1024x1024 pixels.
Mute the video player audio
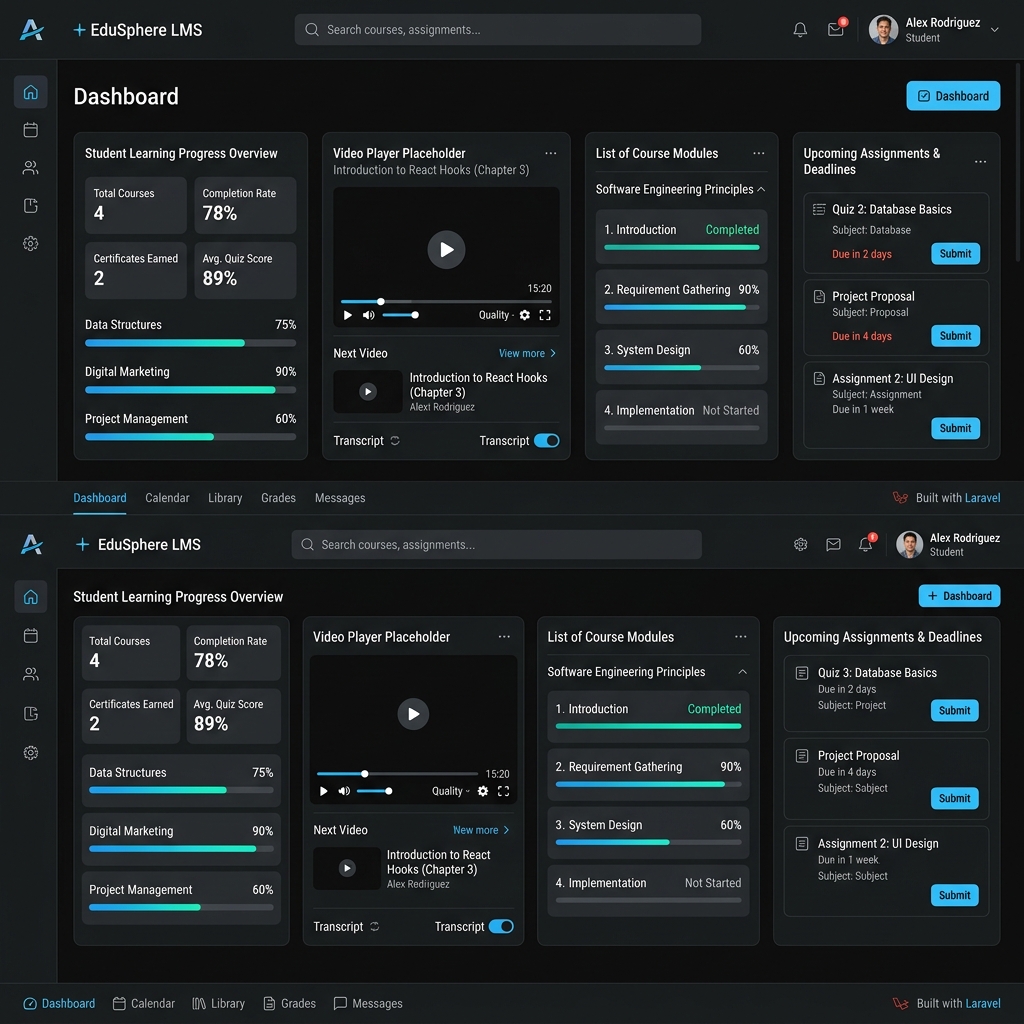pos(369,314)
